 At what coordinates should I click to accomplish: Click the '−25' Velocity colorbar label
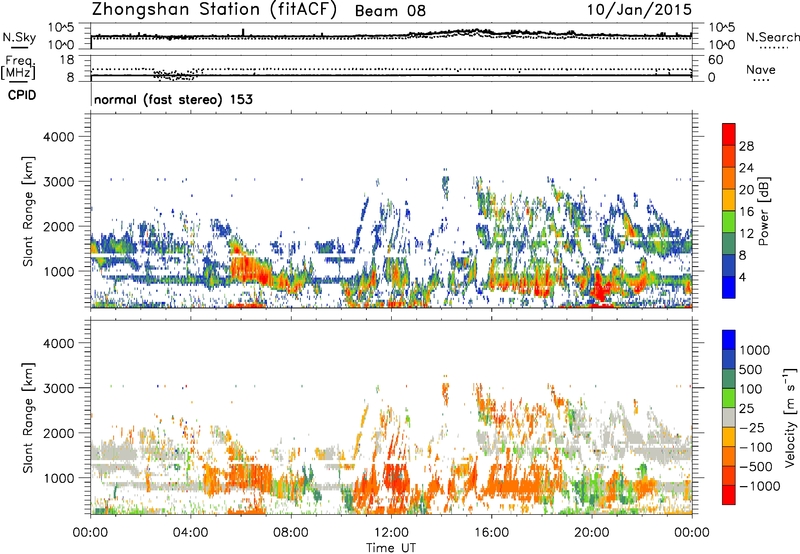click(752, 427)
